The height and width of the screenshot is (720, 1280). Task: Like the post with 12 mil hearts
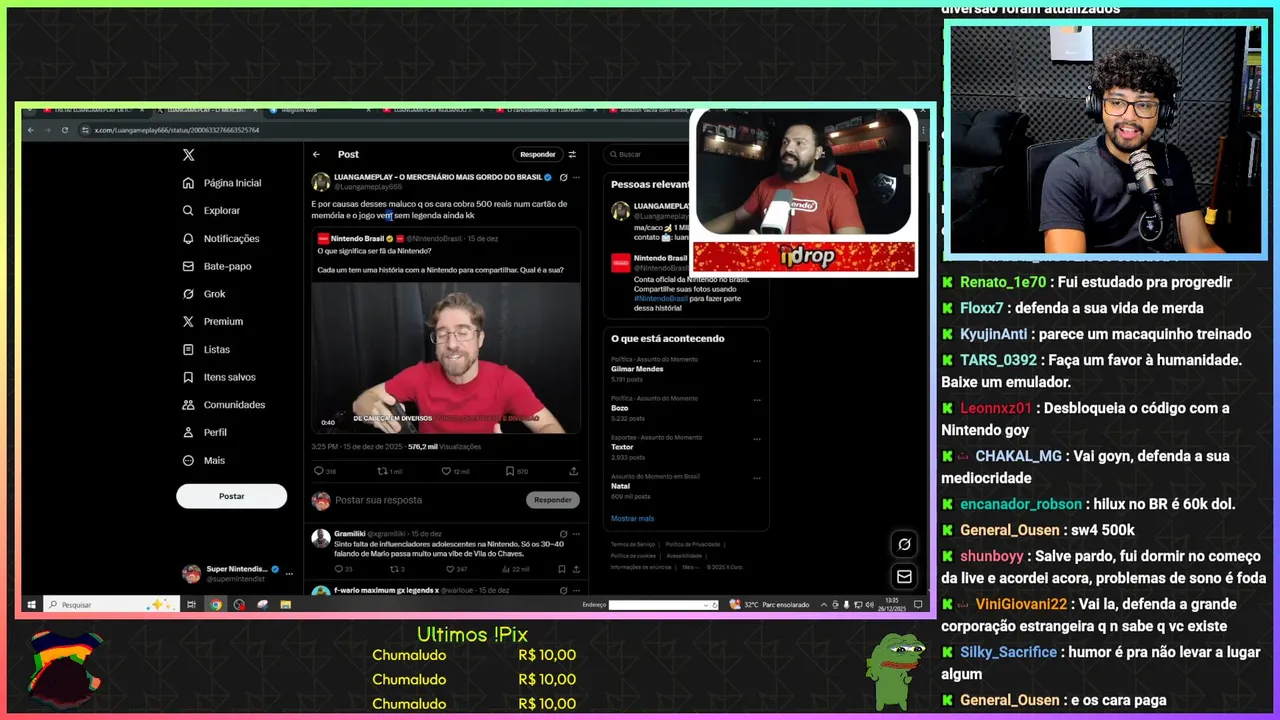tap(446, 471)
